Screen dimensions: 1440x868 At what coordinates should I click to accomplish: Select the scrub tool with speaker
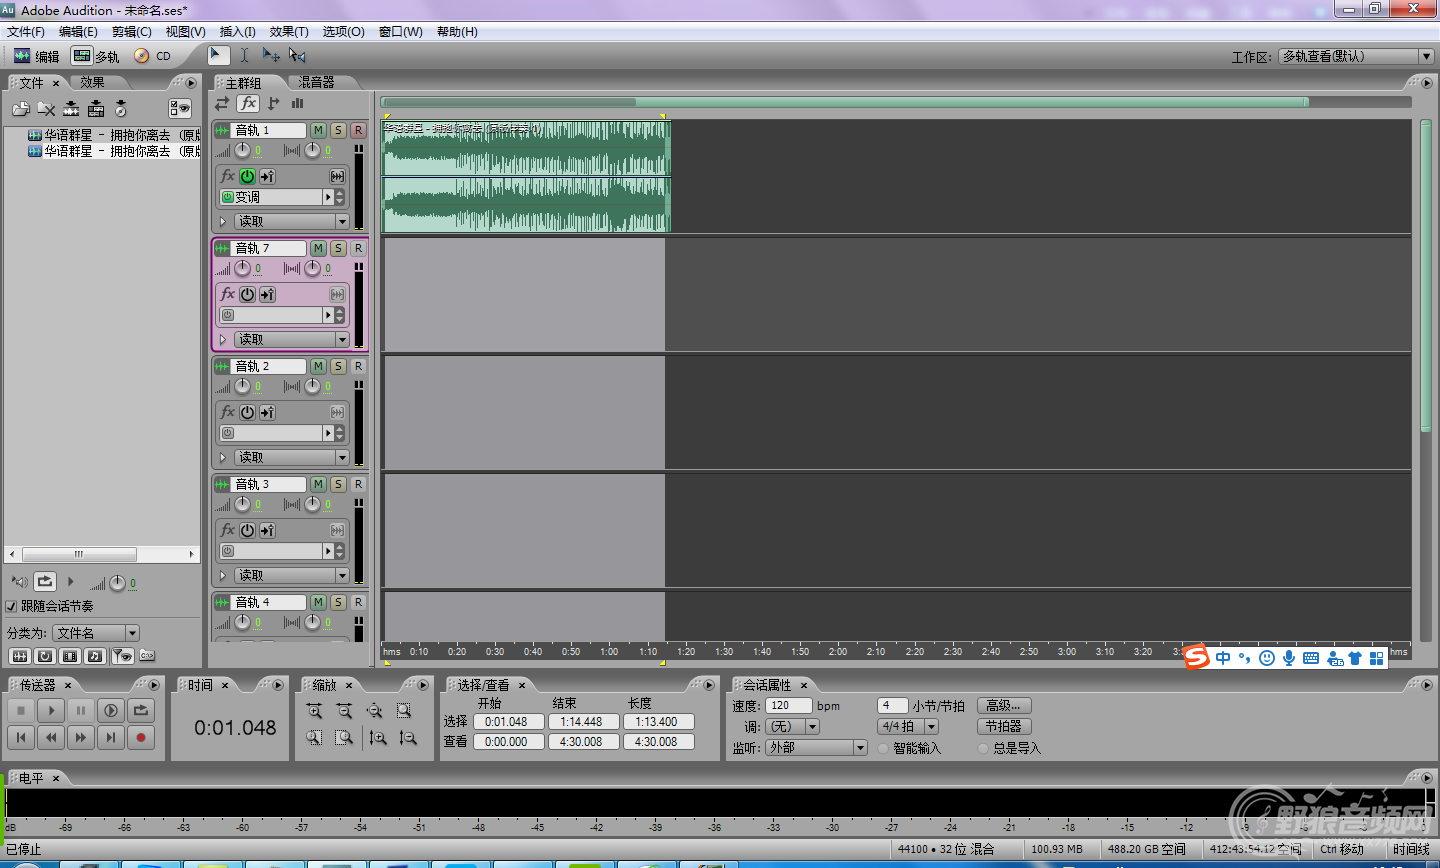pyautogui.click(x=297, y=55)
